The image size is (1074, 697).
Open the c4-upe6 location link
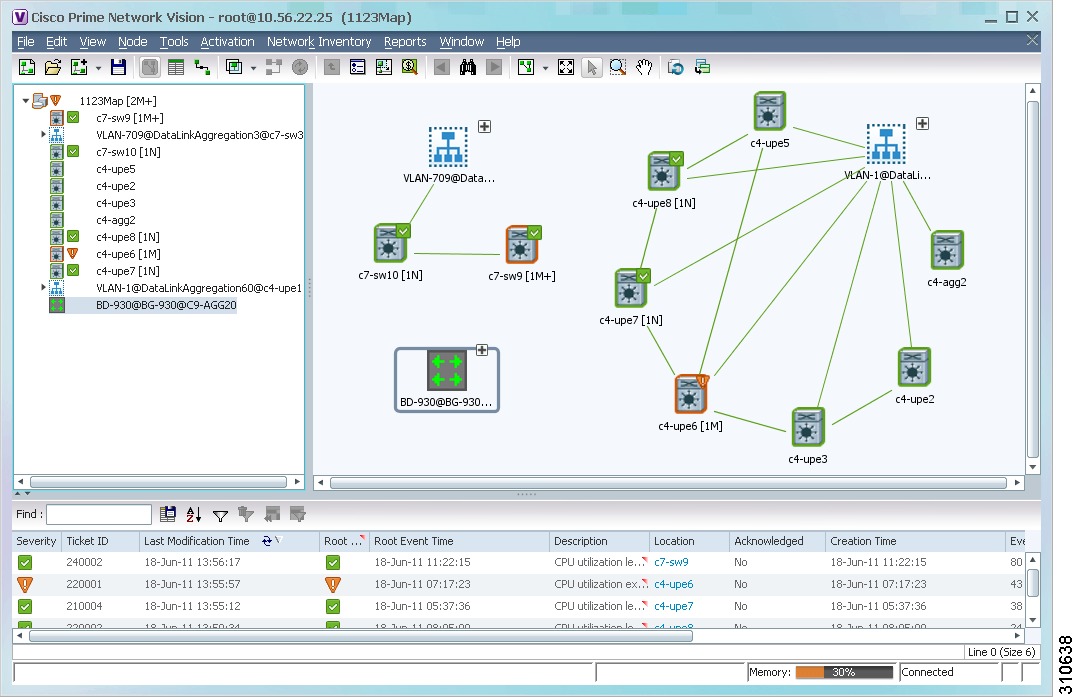(x=673, y=584)
